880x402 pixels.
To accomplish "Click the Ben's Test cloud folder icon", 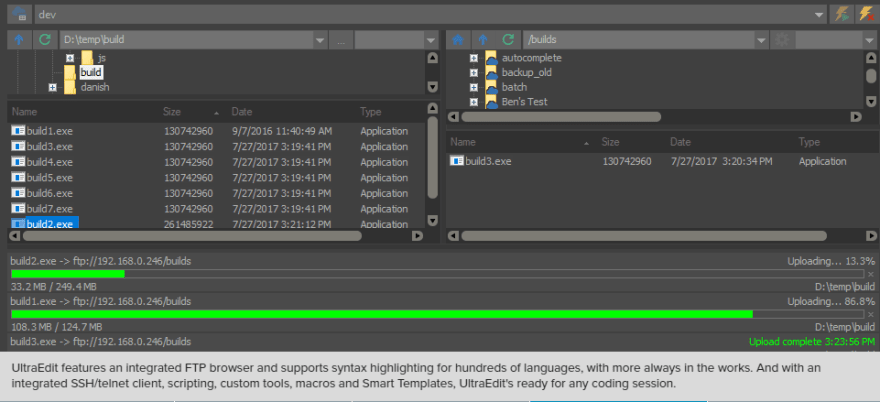I will [x=491, y=102].
